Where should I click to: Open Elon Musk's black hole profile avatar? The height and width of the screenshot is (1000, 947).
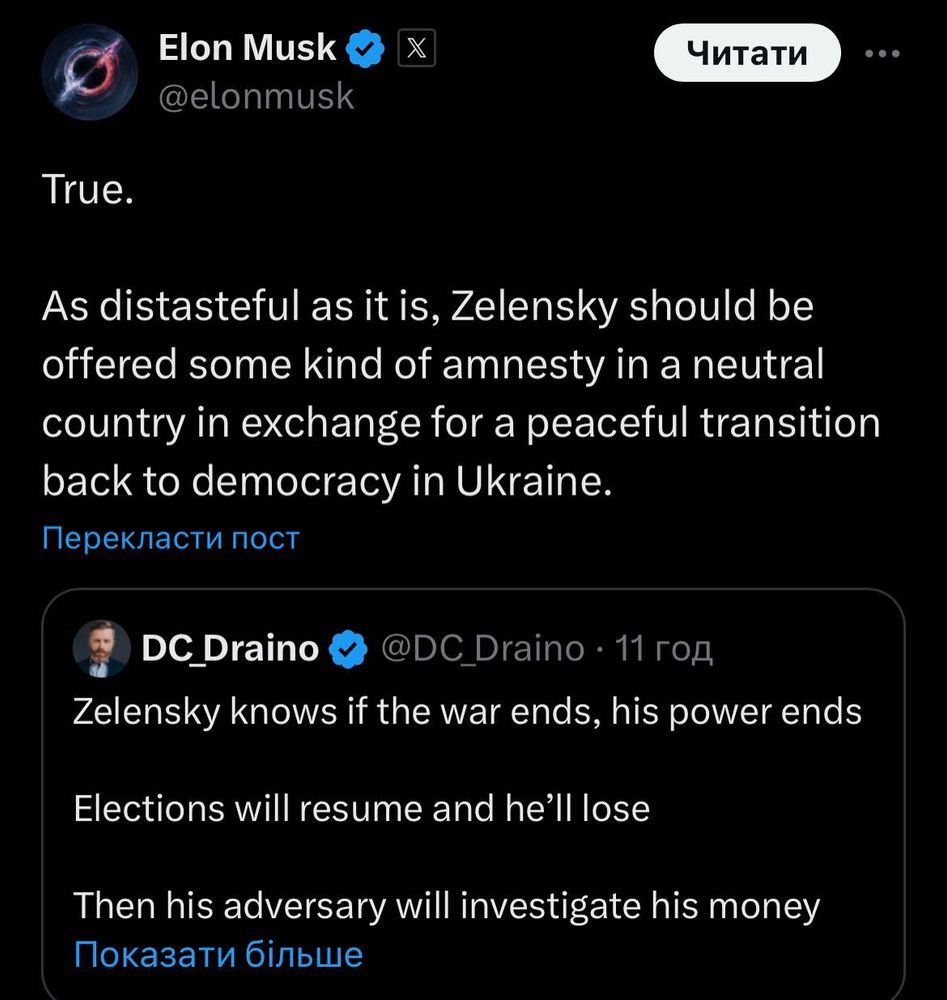pos(90,72)
